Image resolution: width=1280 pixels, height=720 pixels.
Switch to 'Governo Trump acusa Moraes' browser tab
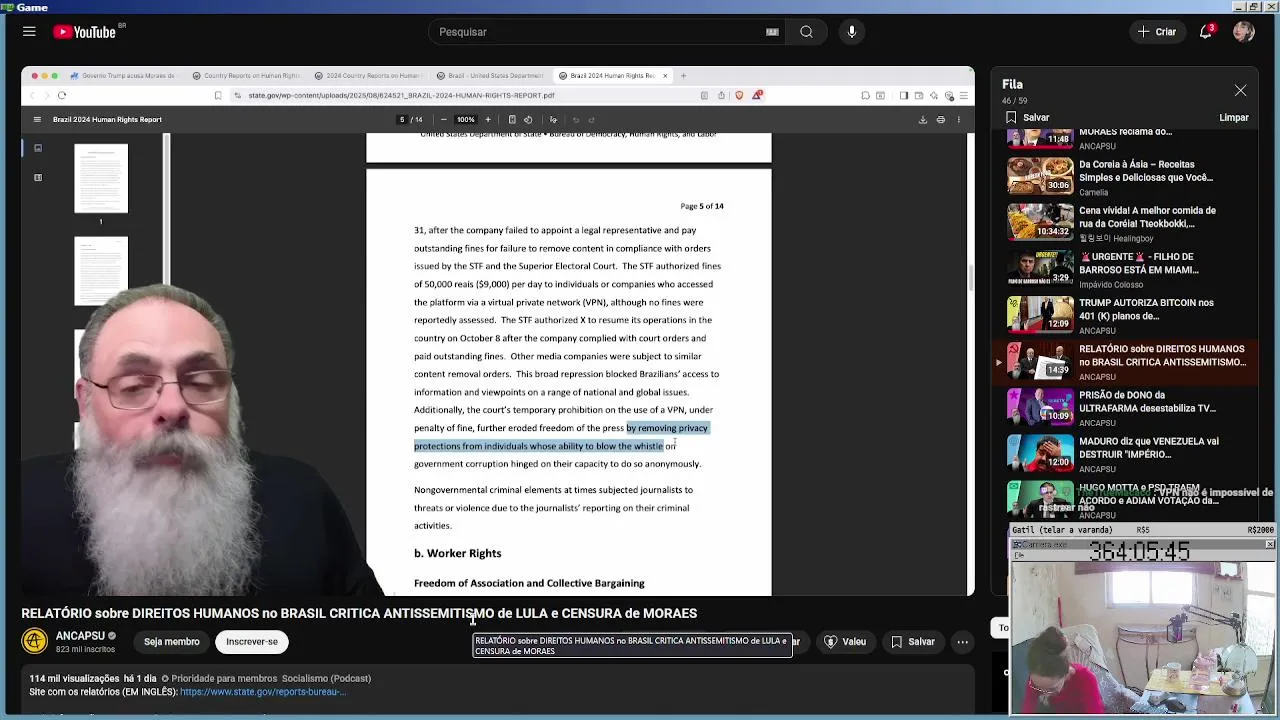(124, 76)
